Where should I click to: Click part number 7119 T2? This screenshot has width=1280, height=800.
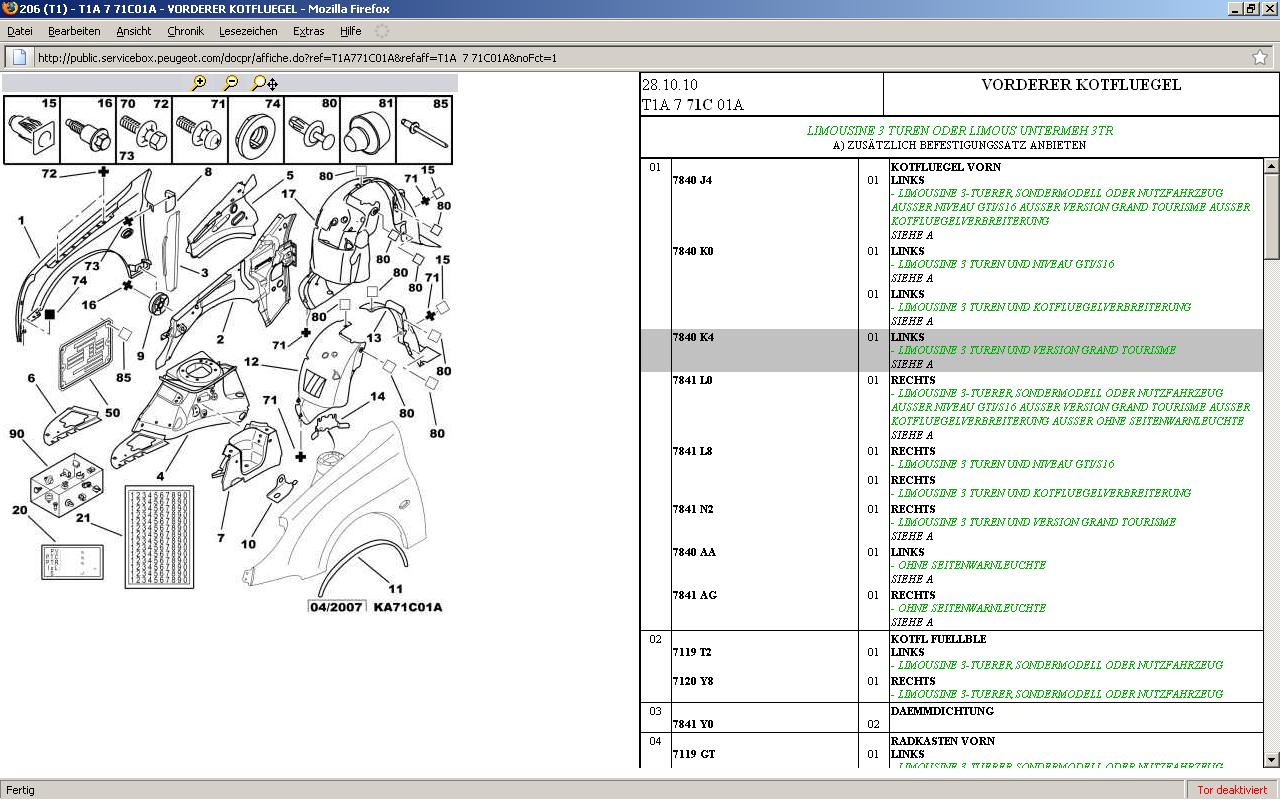pyautogui.click(x=692, y=653)
